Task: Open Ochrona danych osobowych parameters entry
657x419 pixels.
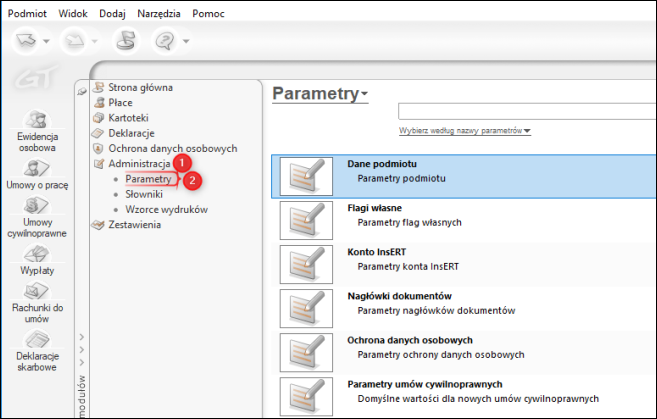Action: (410, 346)
